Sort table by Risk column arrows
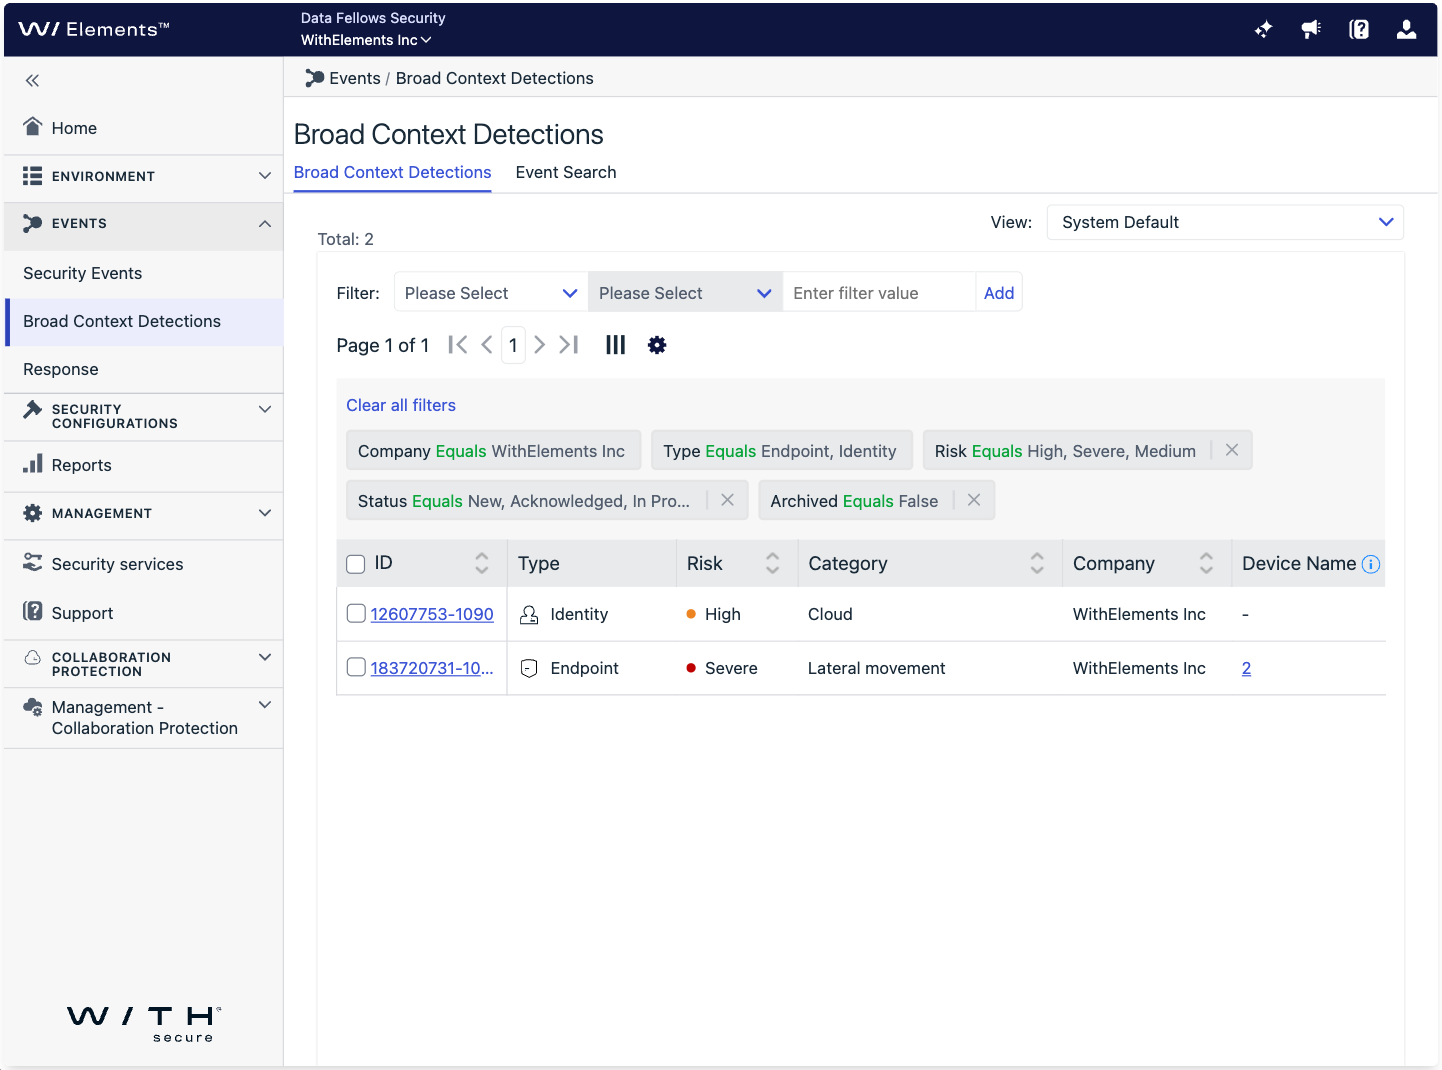Screen dimensions: 1442x1070 click(773, 563)
